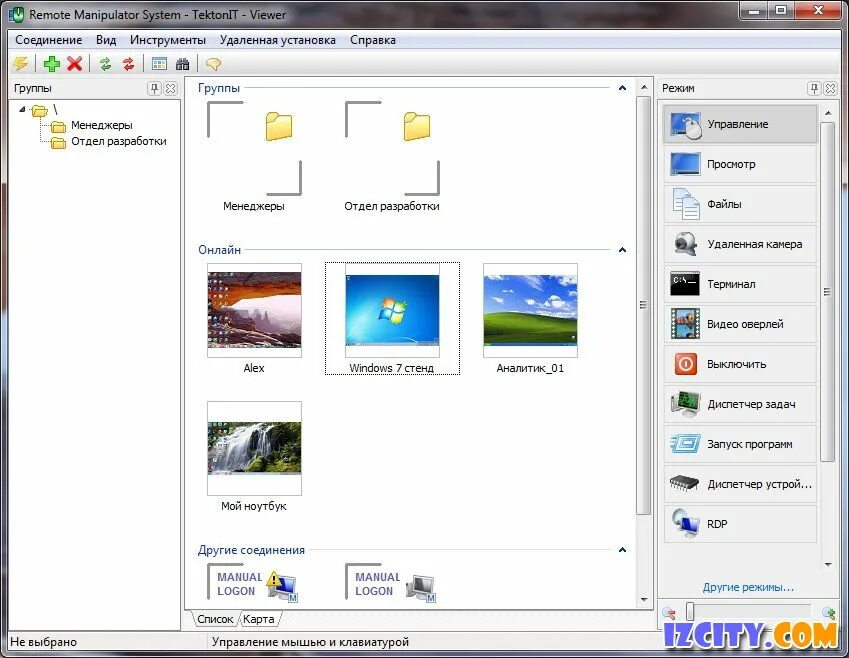Select the Удаленная камера mode
The height and width of the screenshot is (658, 849).
coord(740,244)
